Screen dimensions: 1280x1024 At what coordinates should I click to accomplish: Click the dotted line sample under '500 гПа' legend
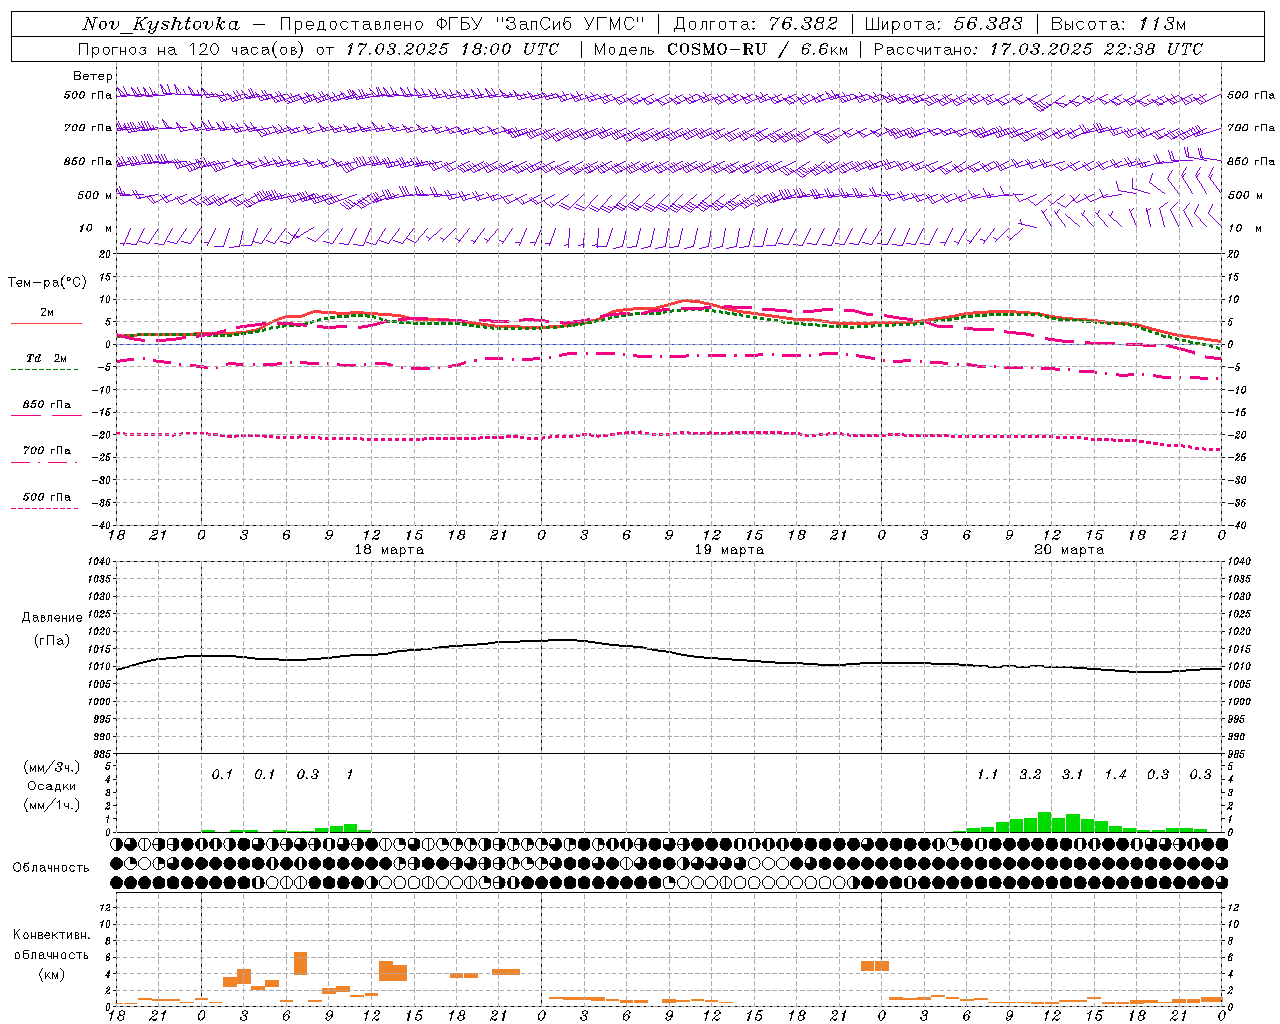coord(44,508)
